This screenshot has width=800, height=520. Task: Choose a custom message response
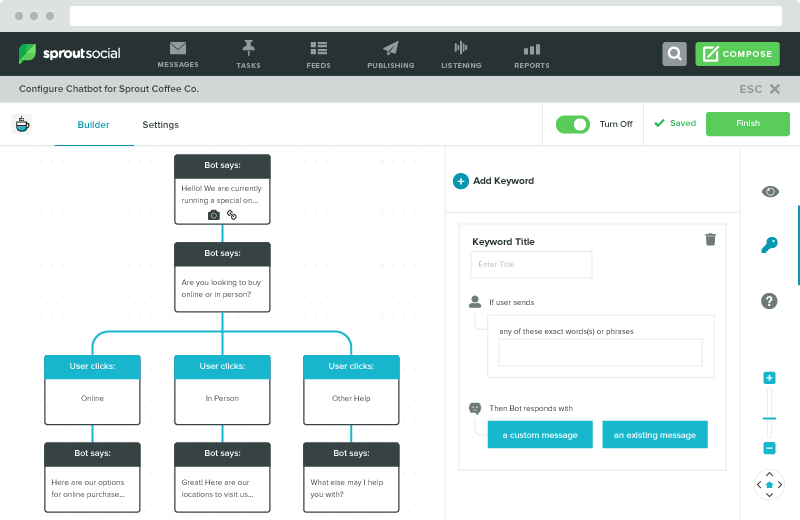click(x=540, y=435)
